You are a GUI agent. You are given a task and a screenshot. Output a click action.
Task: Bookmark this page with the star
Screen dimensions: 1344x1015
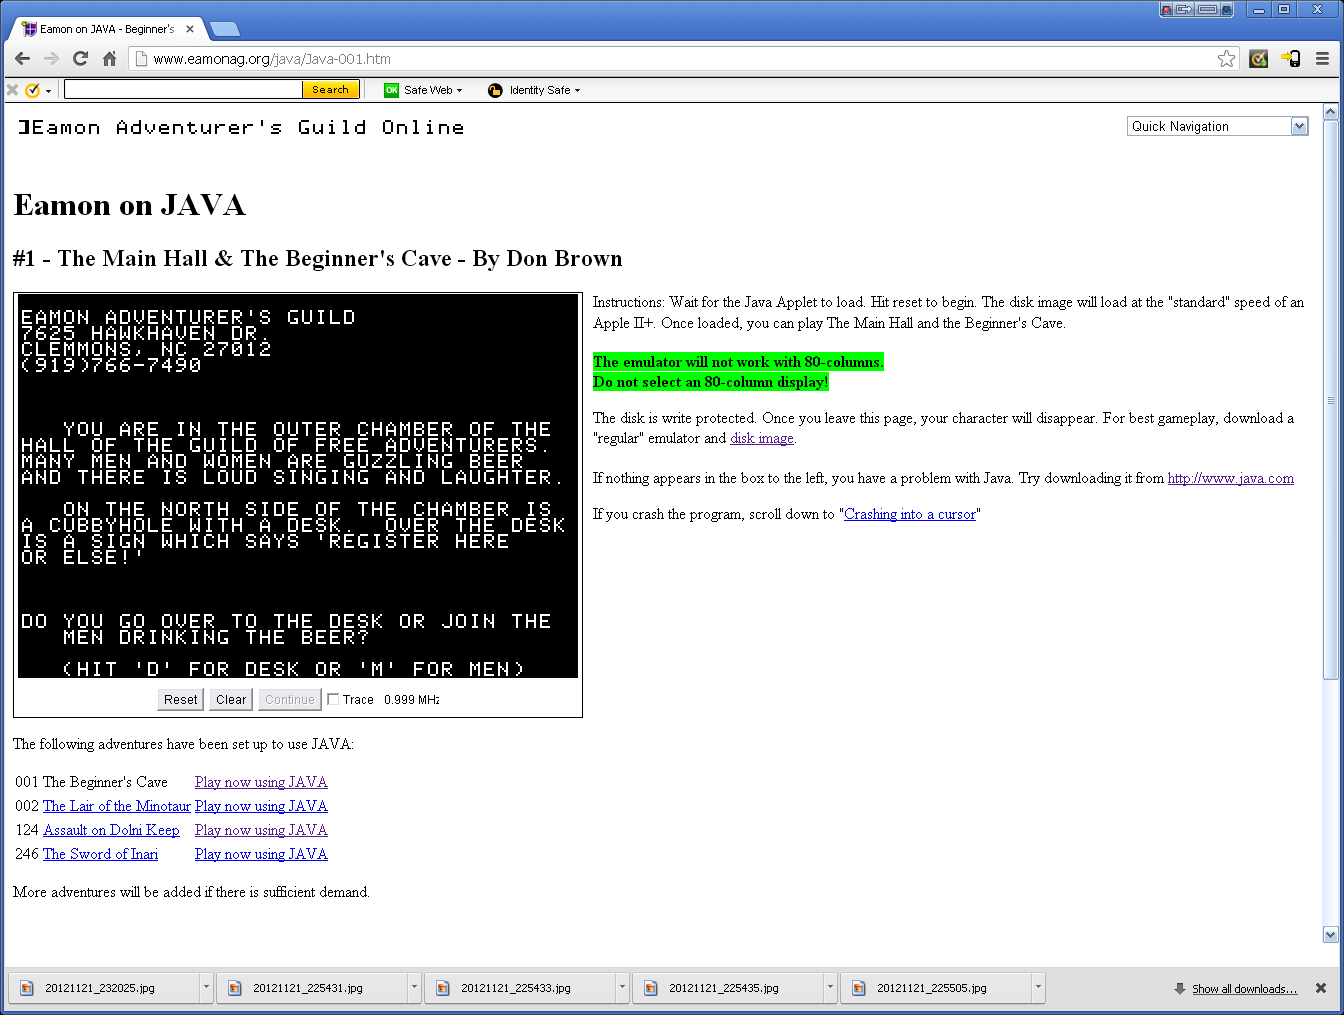pyautogui.click(x=1227, y=59)
